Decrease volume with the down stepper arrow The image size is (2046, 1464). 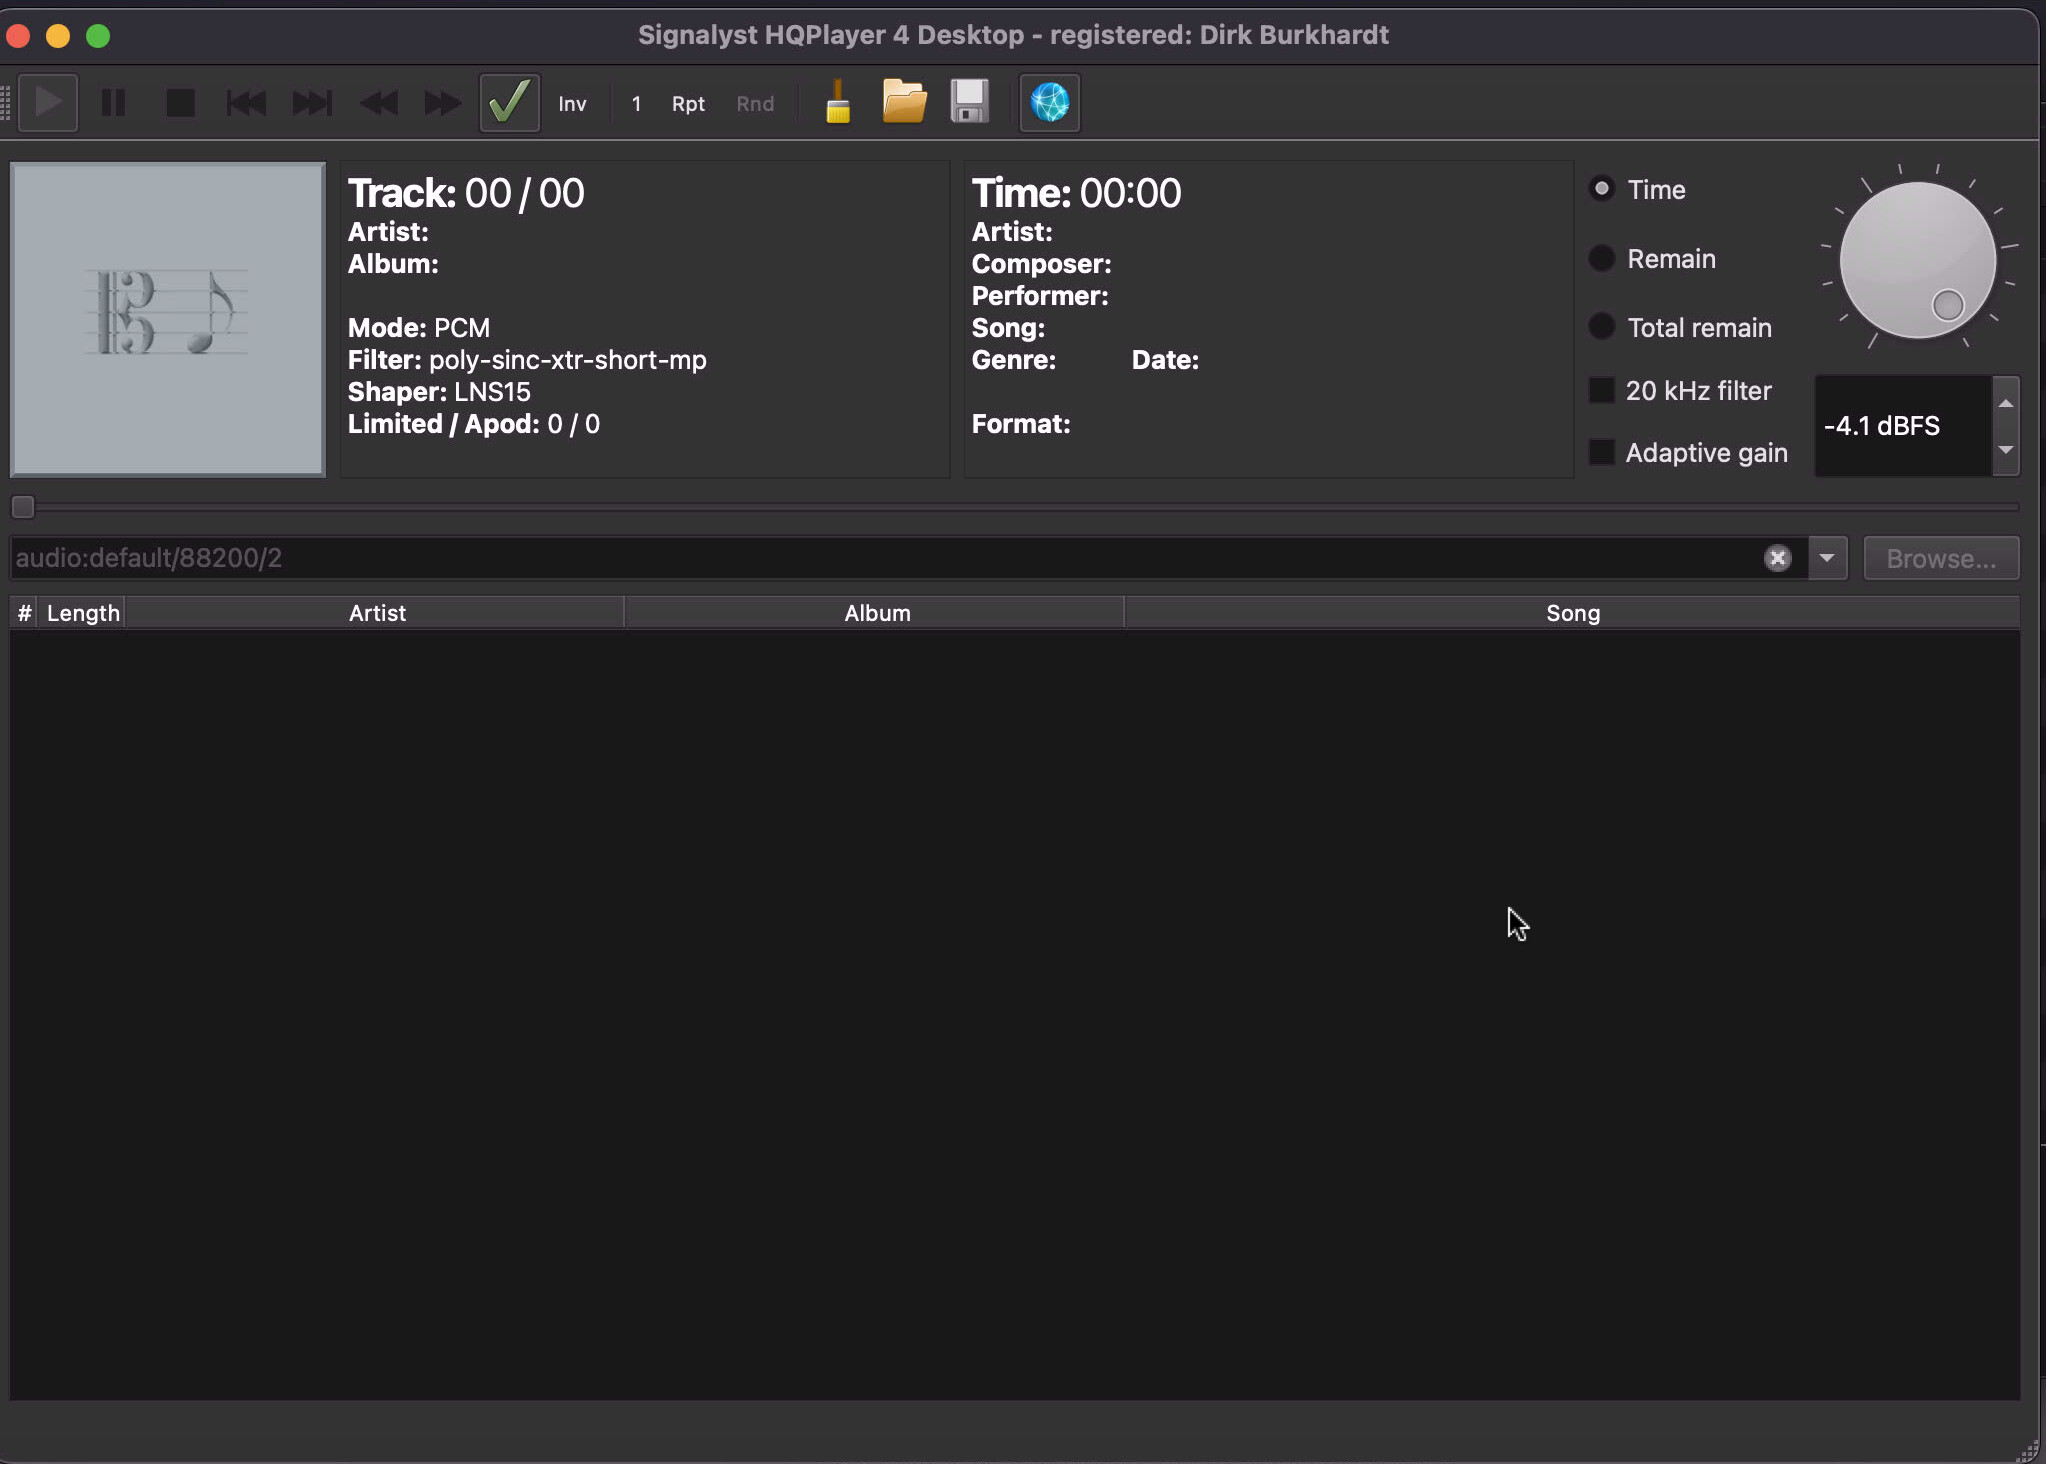(2006, 450)
